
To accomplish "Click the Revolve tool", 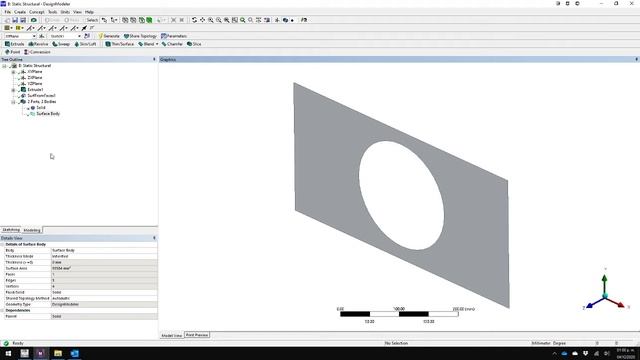I will coord(38,44).
